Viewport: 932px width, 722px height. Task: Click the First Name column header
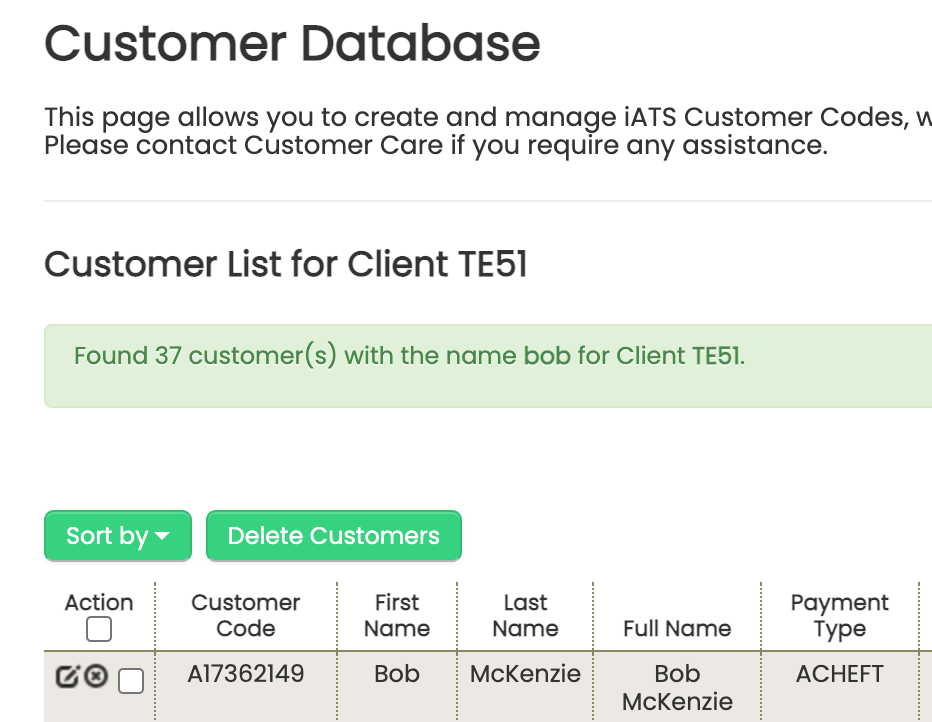click(397, 616)
